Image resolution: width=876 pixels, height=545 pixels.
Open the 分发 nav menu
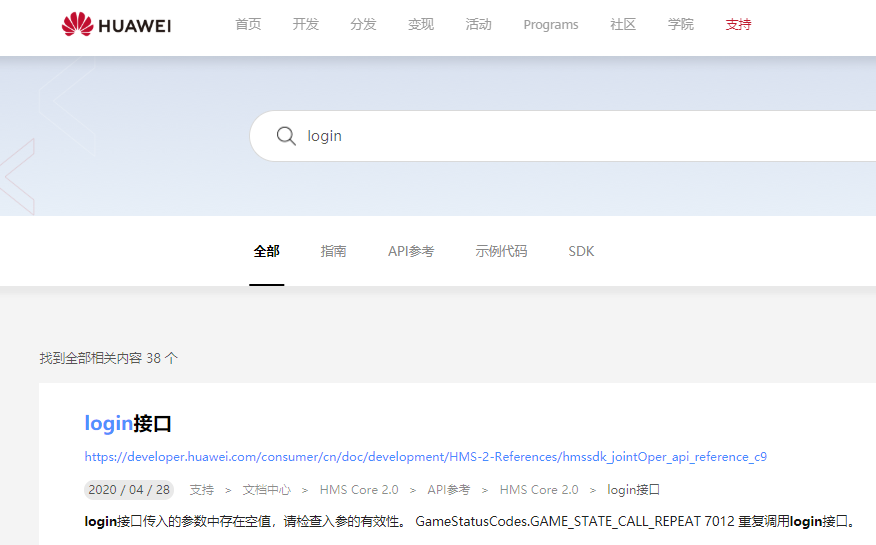[x=363, y=25]
